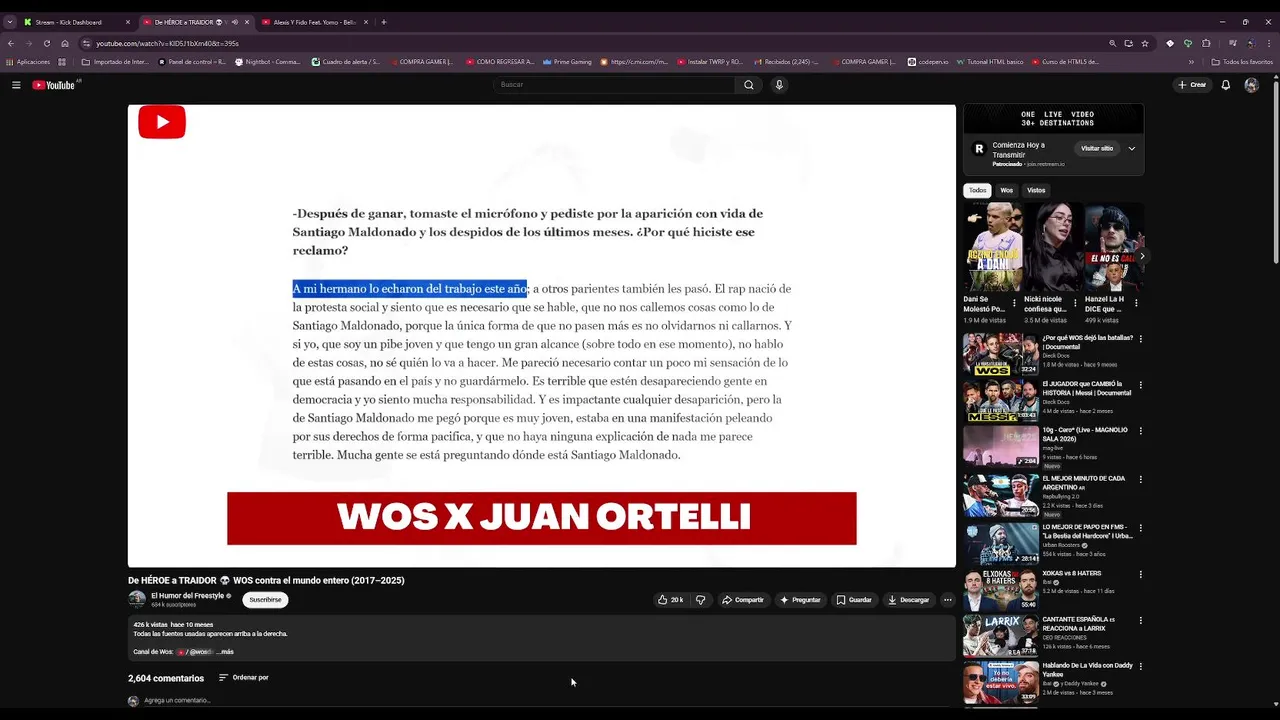The height and width of the screenshot is (720, 1280).
Task: Click the YouTube play icon in video corner
Action: pyautogui.click(x=162, y=122)
